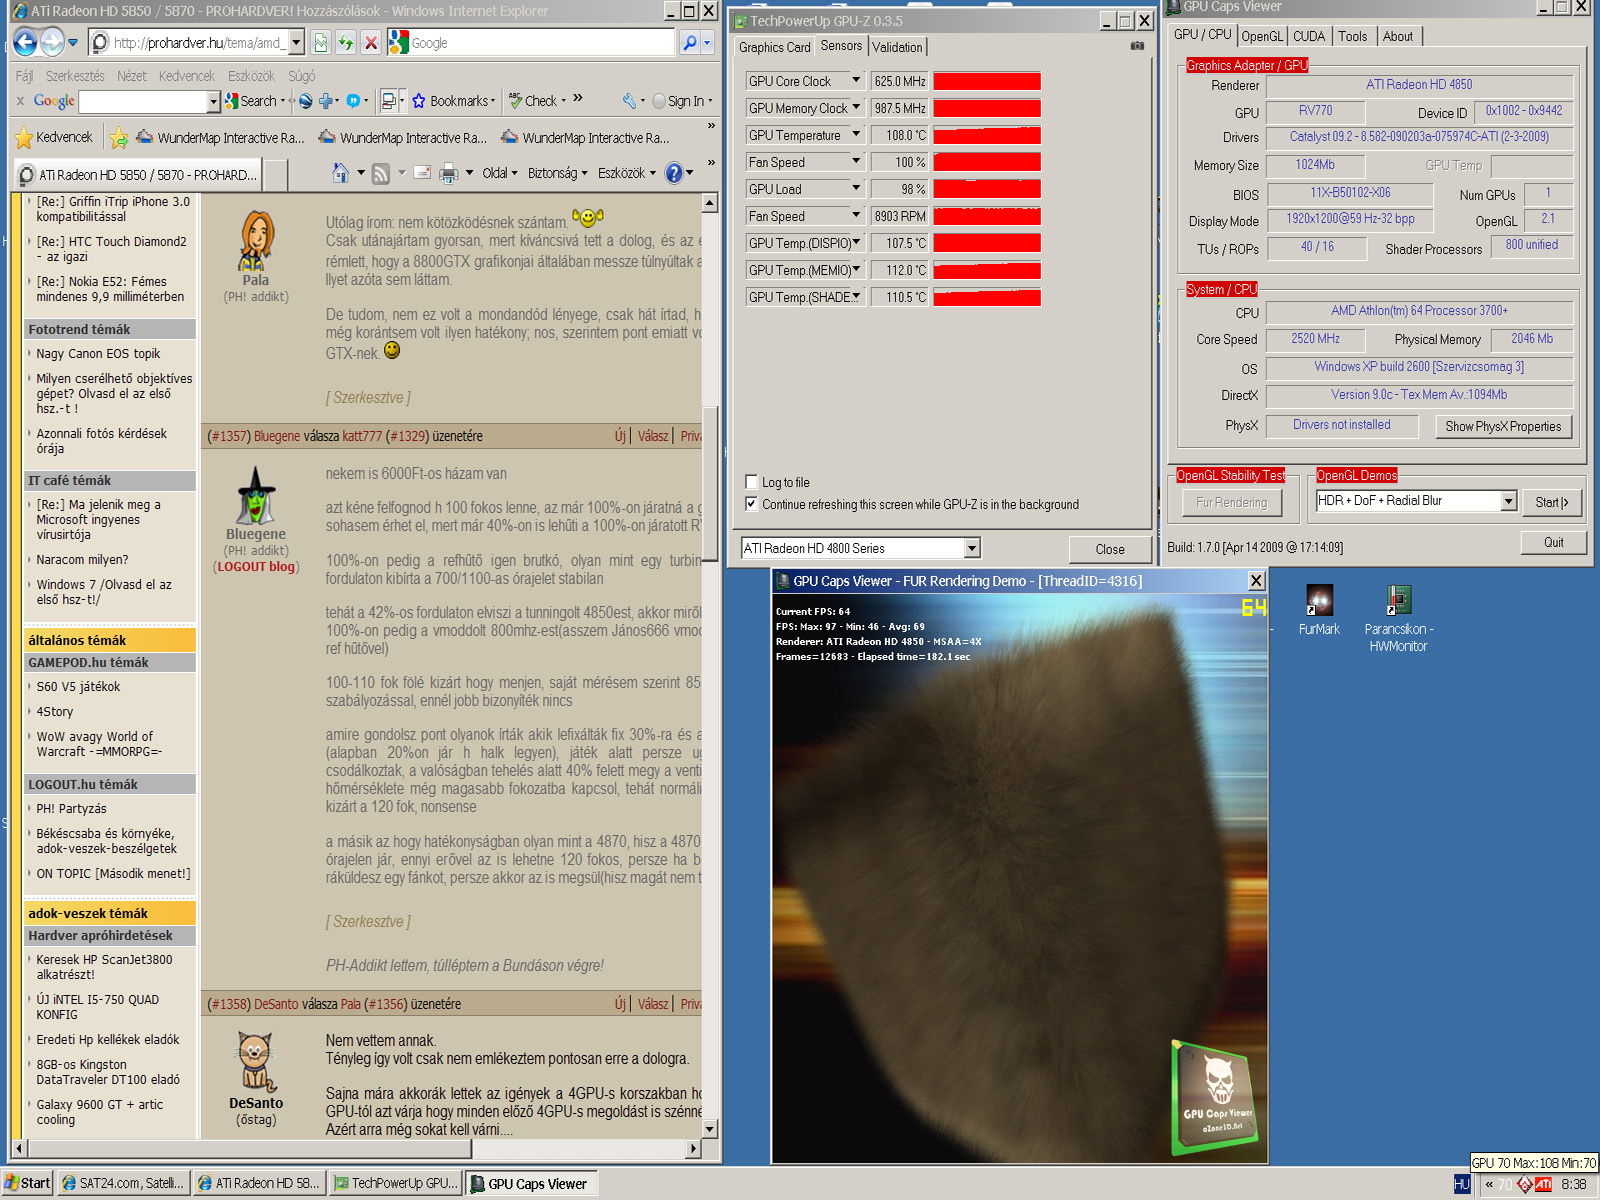Switch to CUDA tab in GPU Caps Viewer
The height and width of the screenshot is (1200, 1600).
[x=1308, y=36]
